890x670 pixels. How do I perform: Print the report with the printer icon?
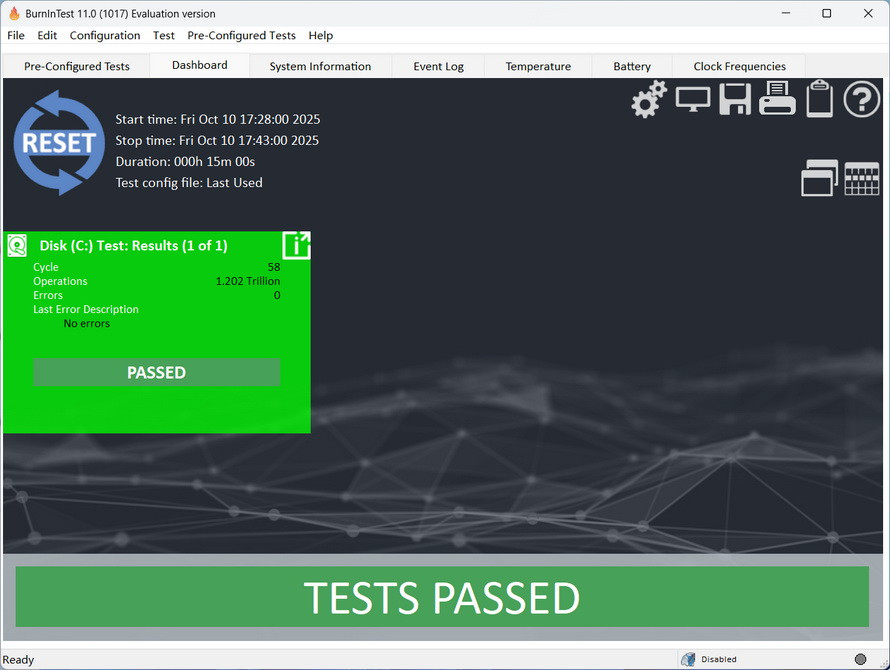point(777,99)
